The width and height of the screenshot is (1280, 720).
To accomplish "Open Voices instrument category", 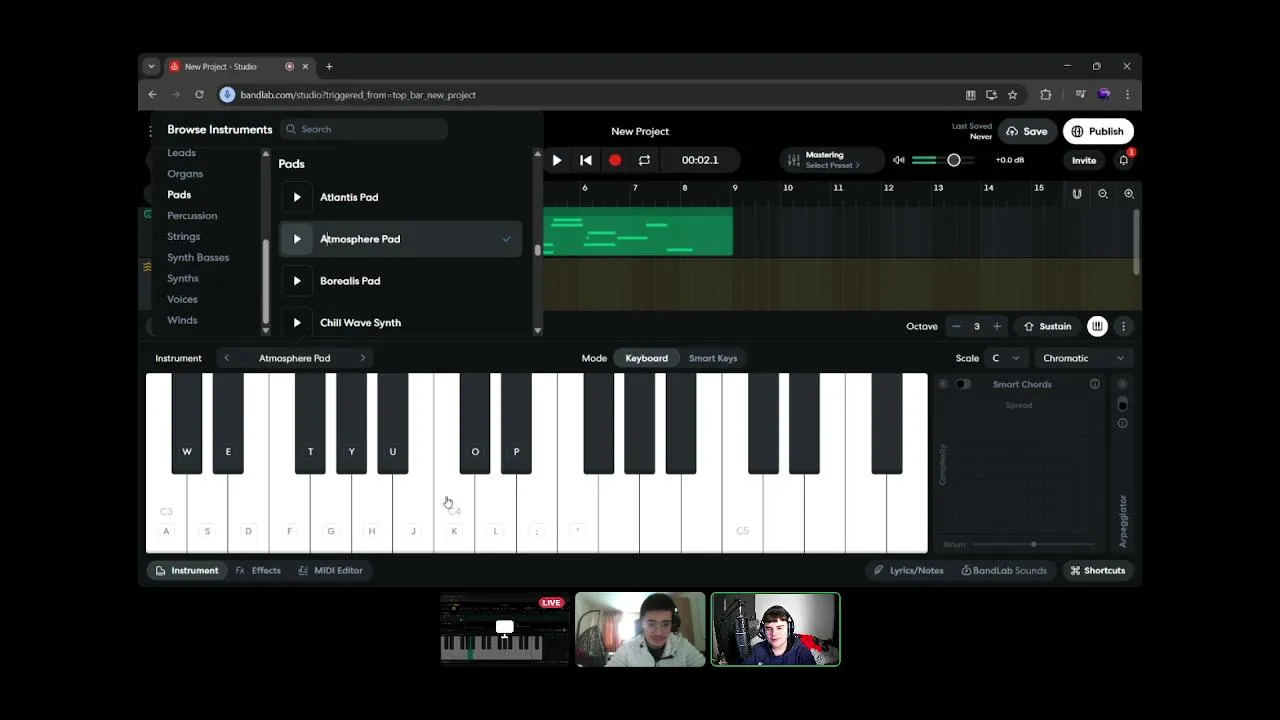I will [x=182, y=299].
